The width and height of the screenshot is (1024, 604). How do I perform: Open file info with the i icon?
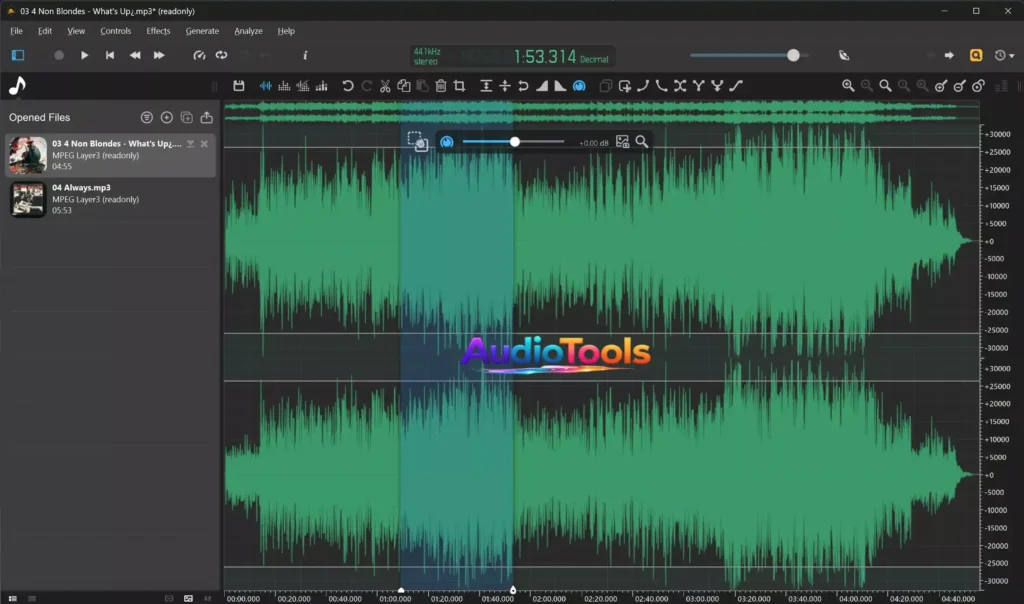(x=305, y=57)
